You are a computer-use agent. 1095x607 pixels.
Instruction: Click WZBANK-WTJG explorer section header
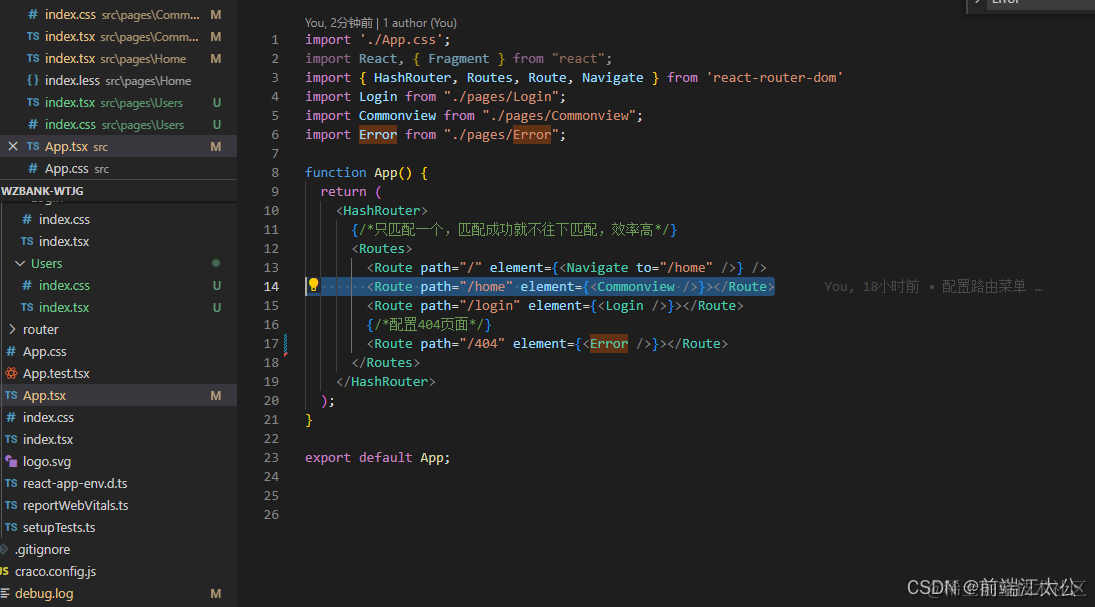(x=118, y=191)
